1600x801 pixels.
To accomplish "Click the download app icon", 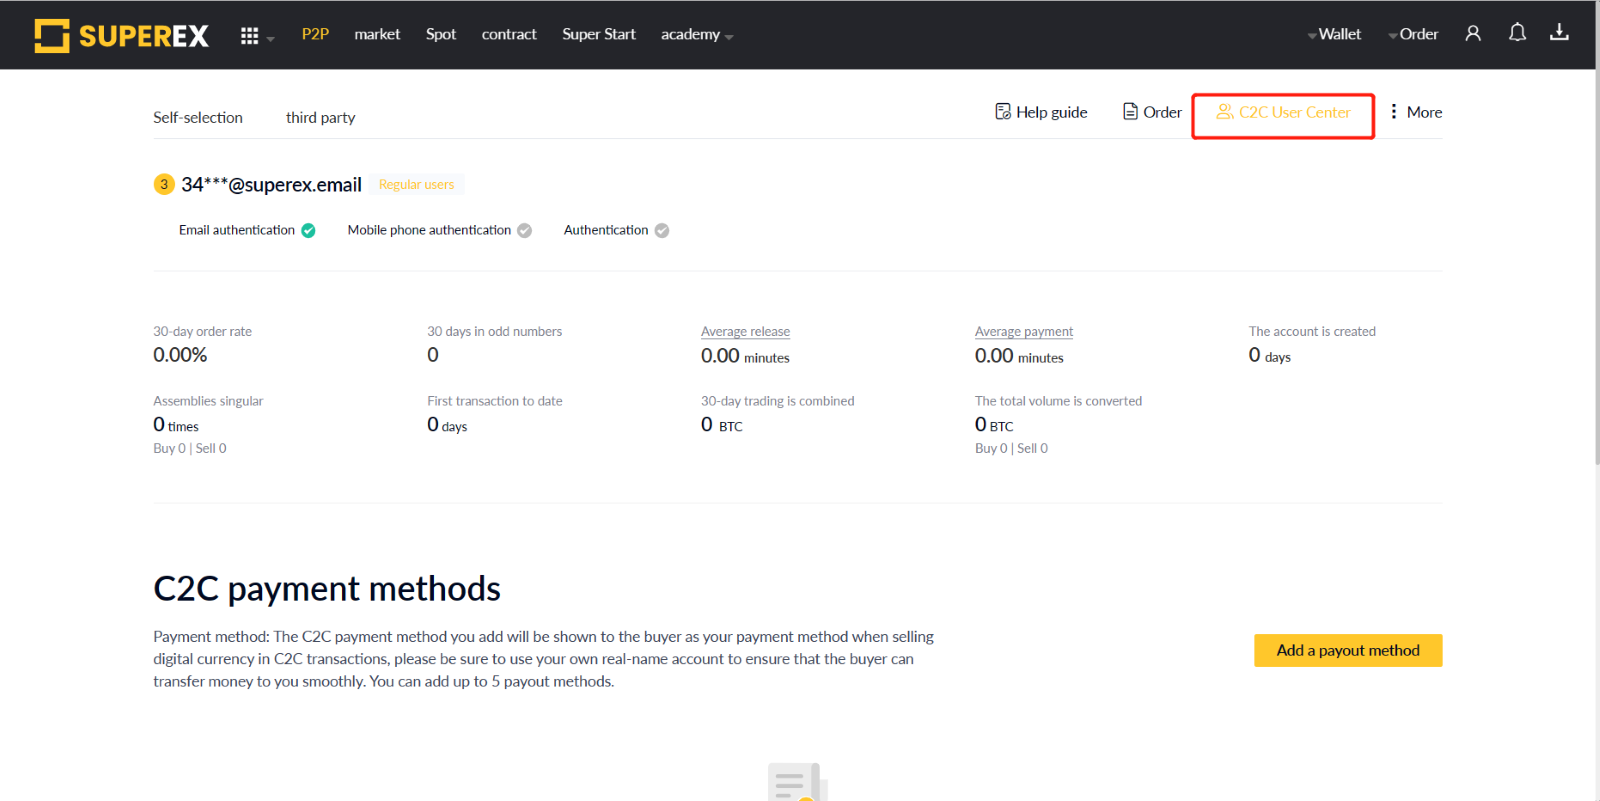I will (x=1559, y=32).
